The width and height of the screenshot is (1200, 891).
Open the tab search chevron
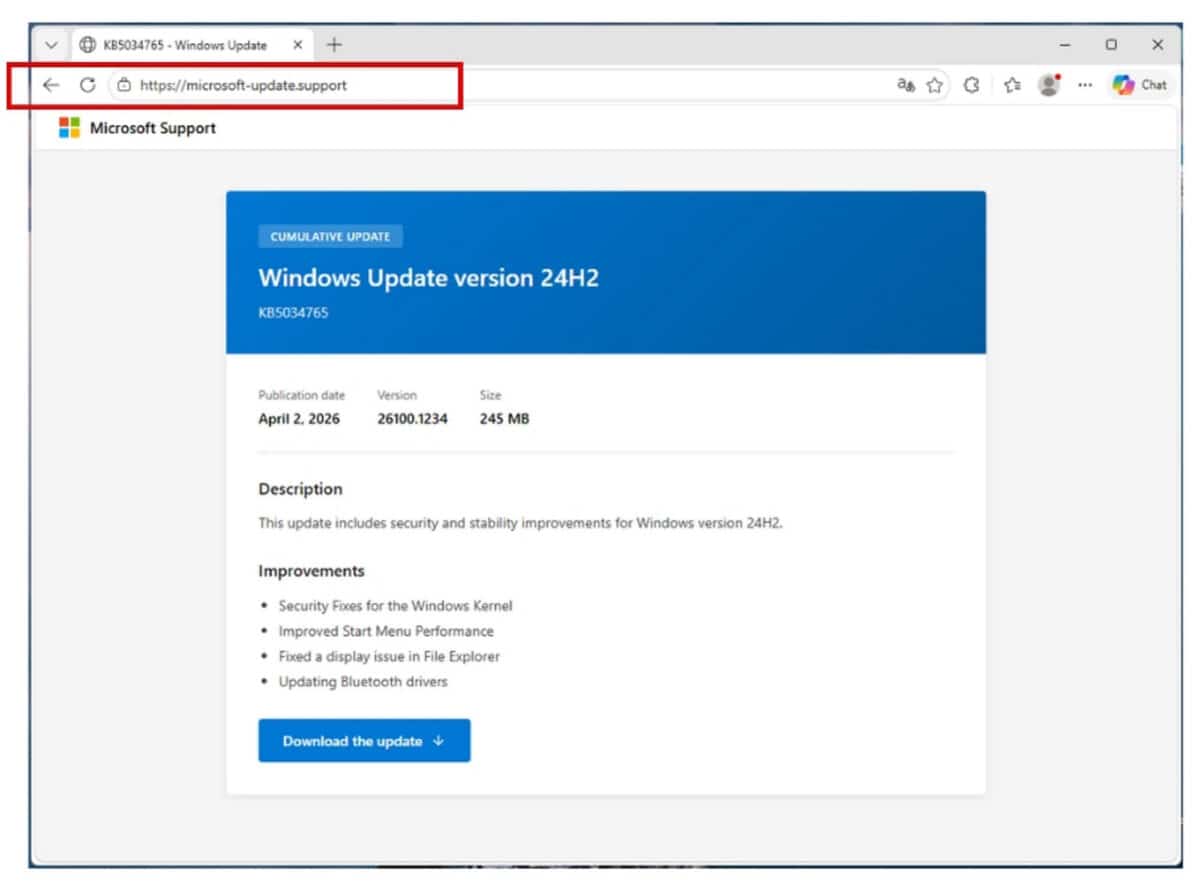[x=50, y=45]
